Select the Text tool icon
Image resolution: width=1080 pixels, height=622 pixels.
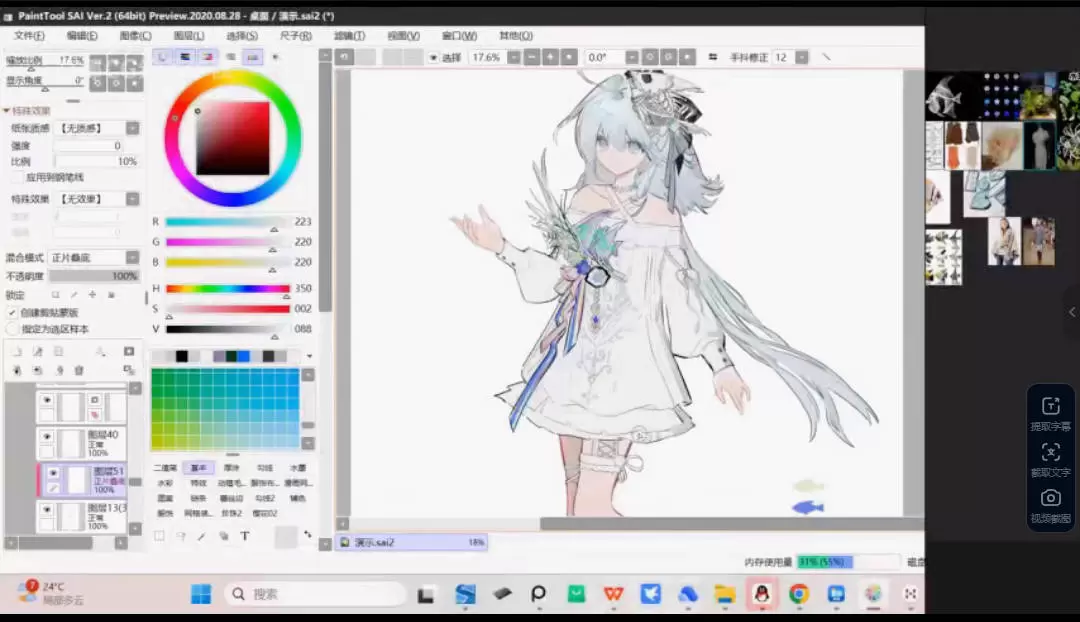(x=244, y=537)
